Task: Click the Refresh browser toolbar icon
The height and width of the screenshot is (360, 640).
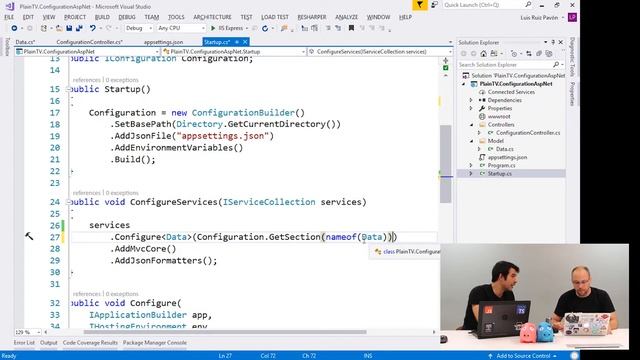Action: click(265, 28)
